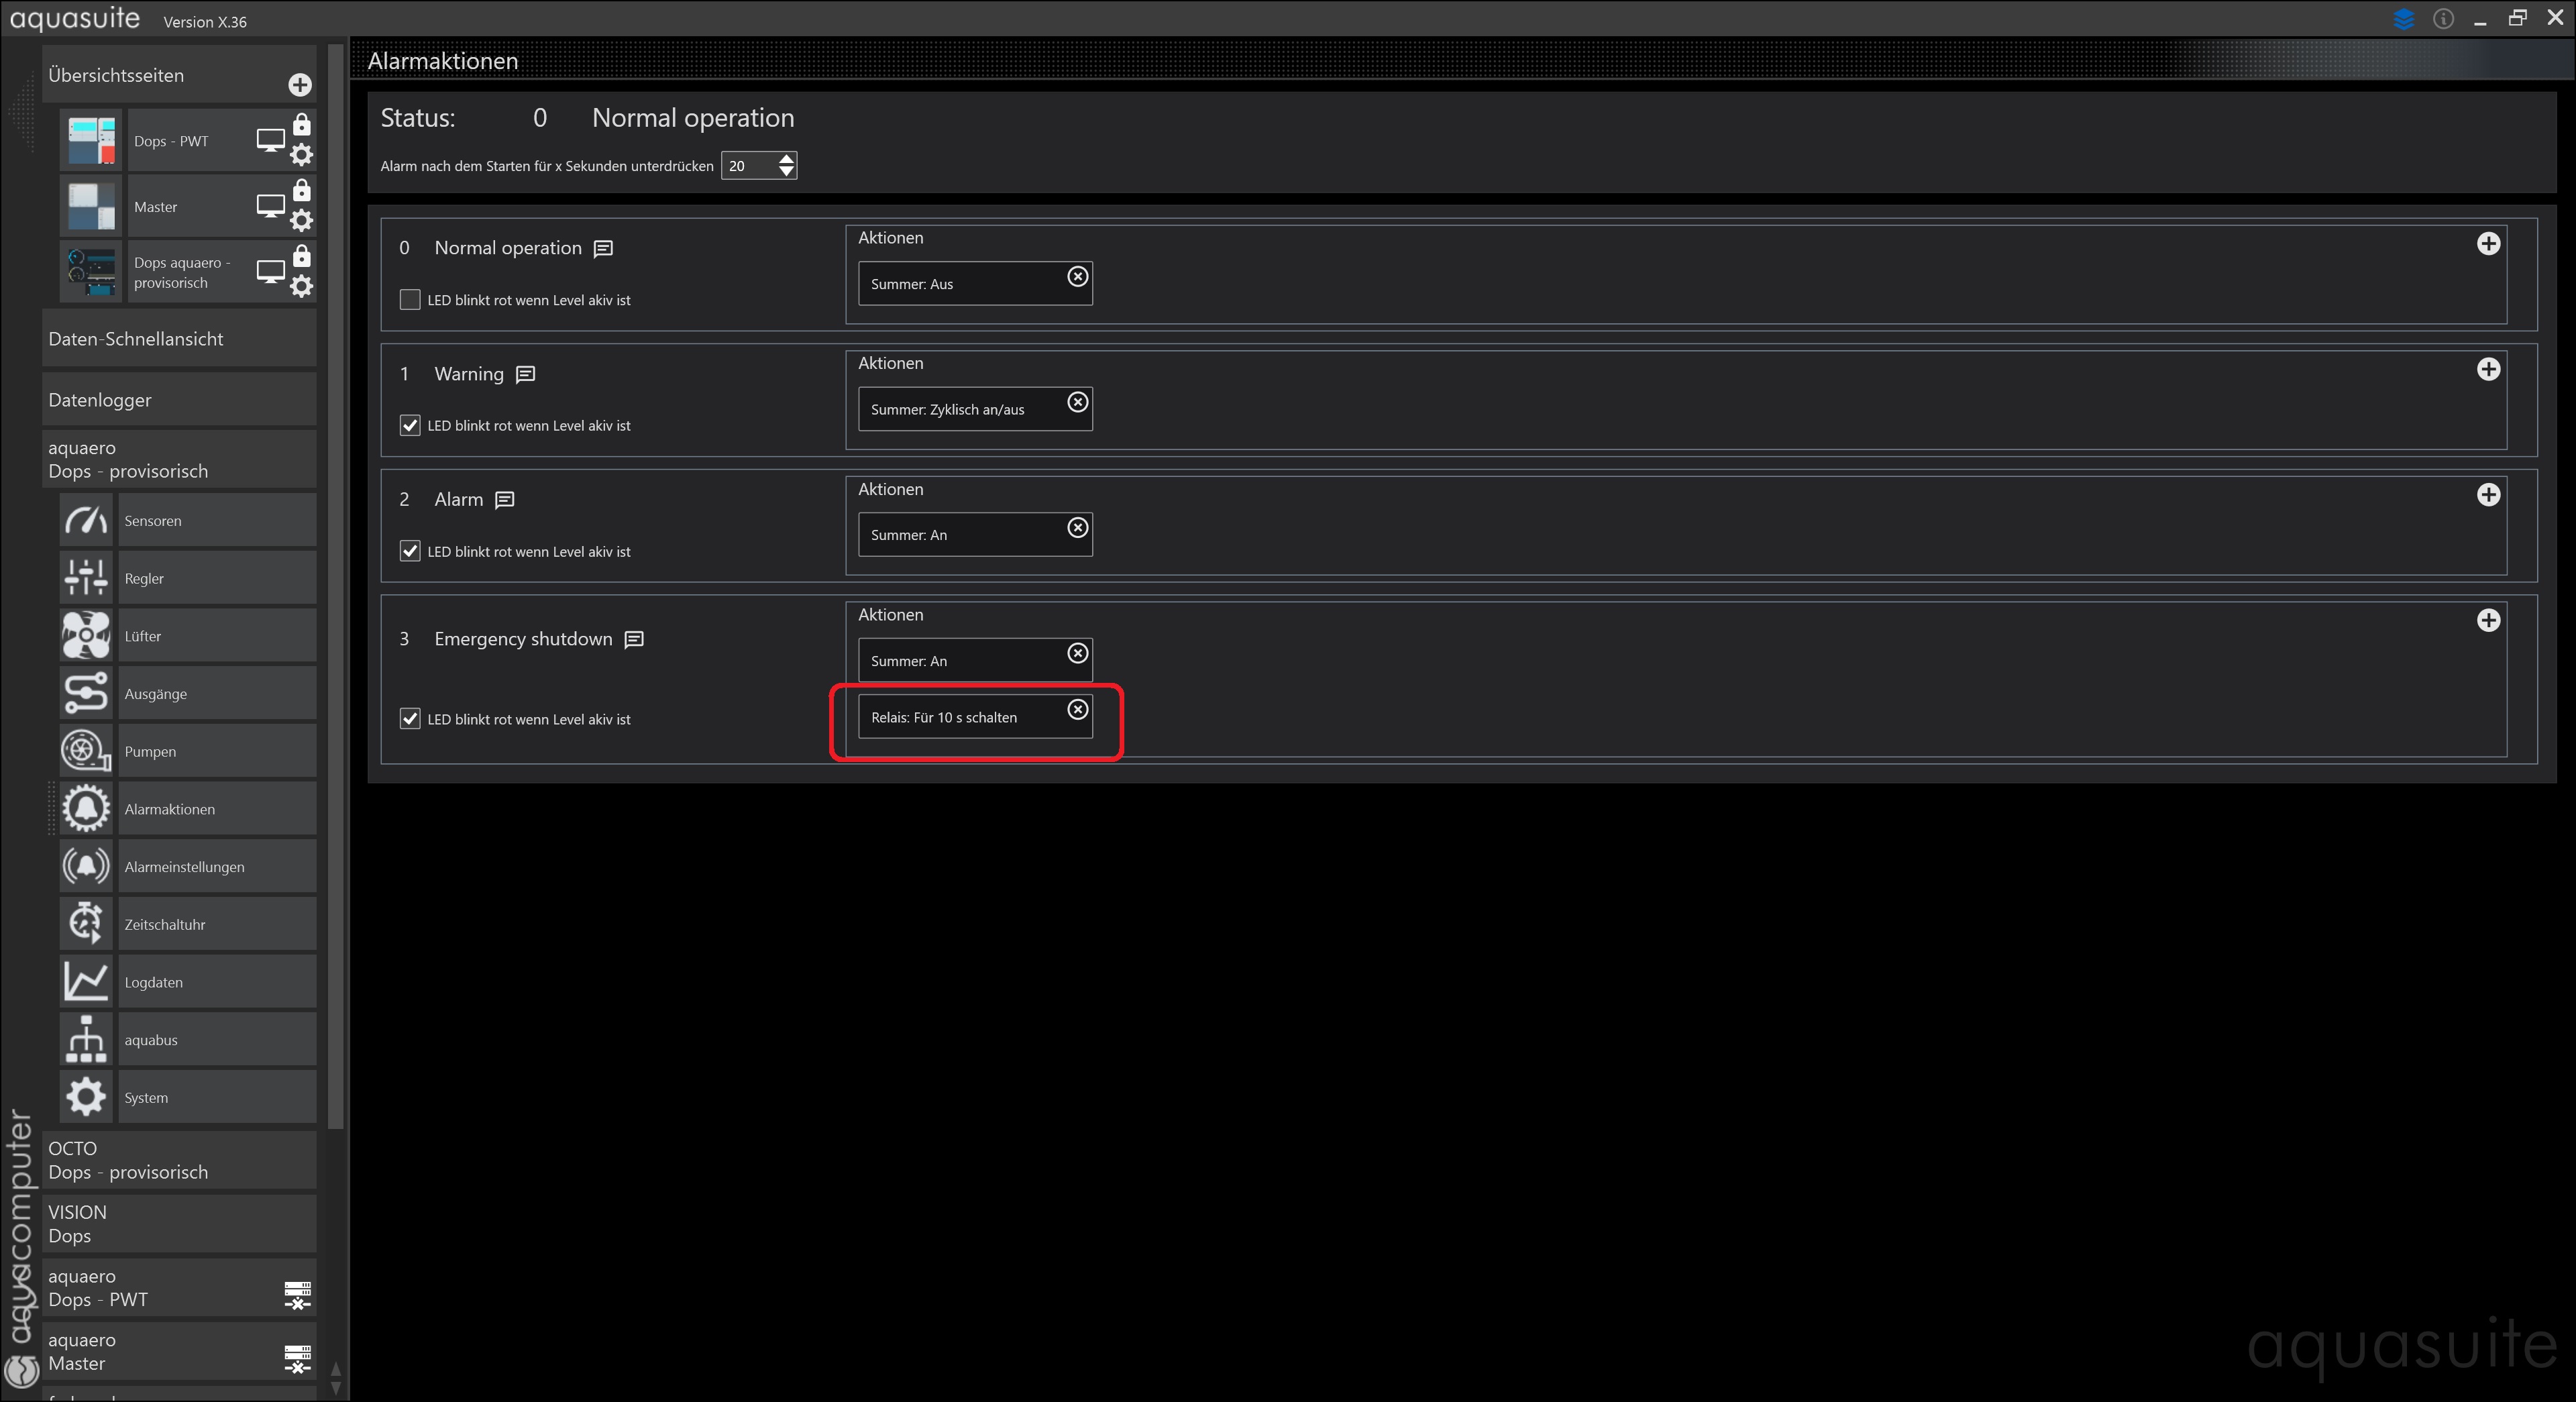Add a new Übersichtsseiten page
The image size is (2576, 1402).
pyautogui.click(x=300, y=85)
